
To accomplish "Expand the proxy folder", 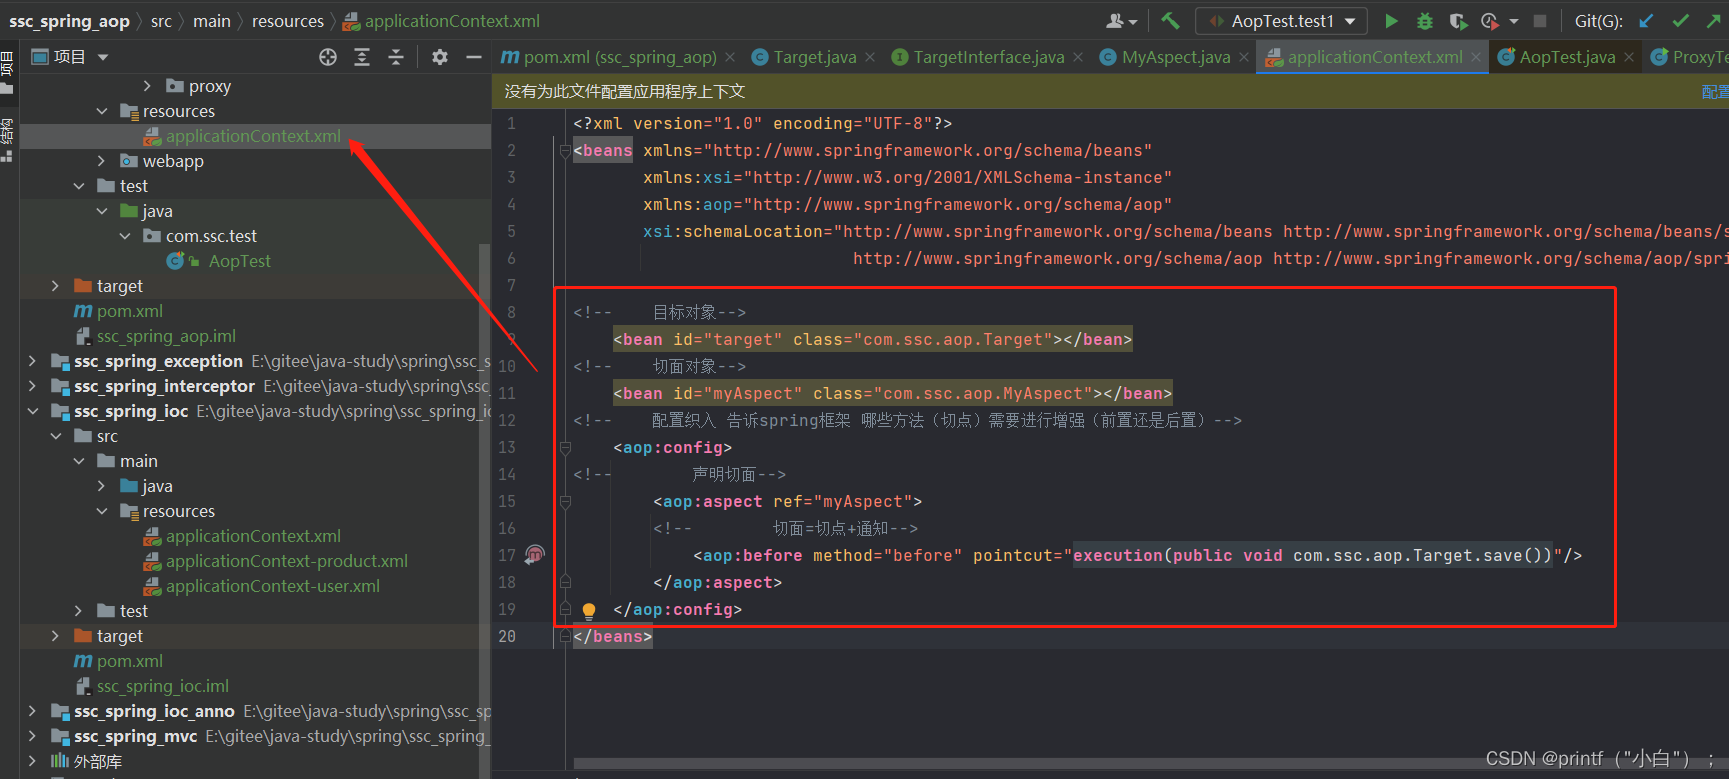I will point(147,86).
